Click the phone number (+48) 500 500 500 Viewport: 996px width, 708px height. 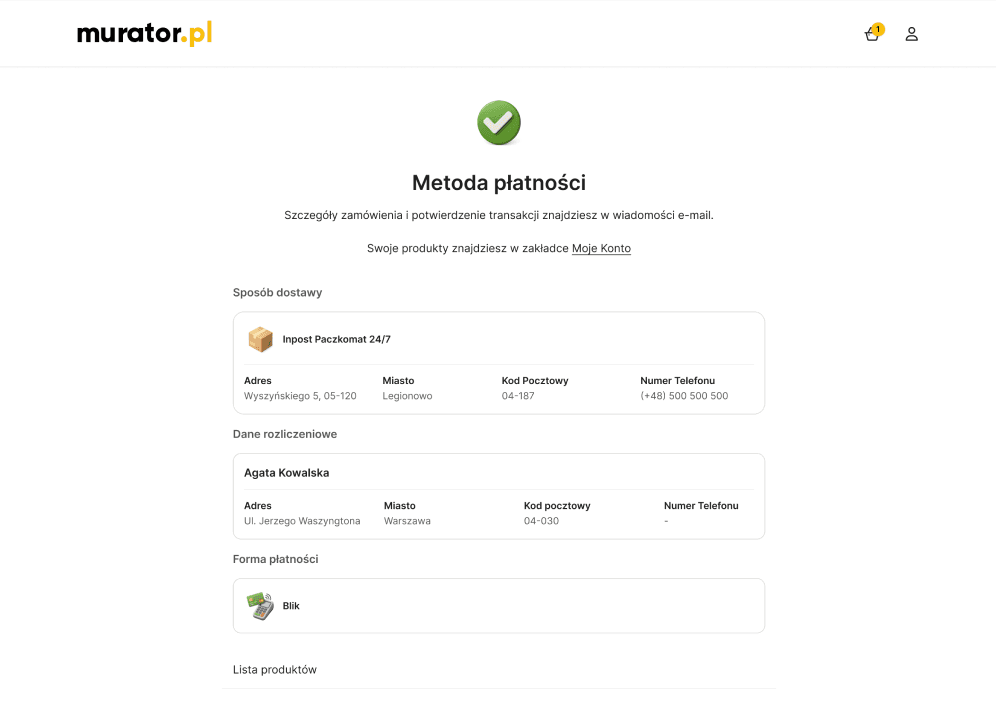click(x=684, y=395)
